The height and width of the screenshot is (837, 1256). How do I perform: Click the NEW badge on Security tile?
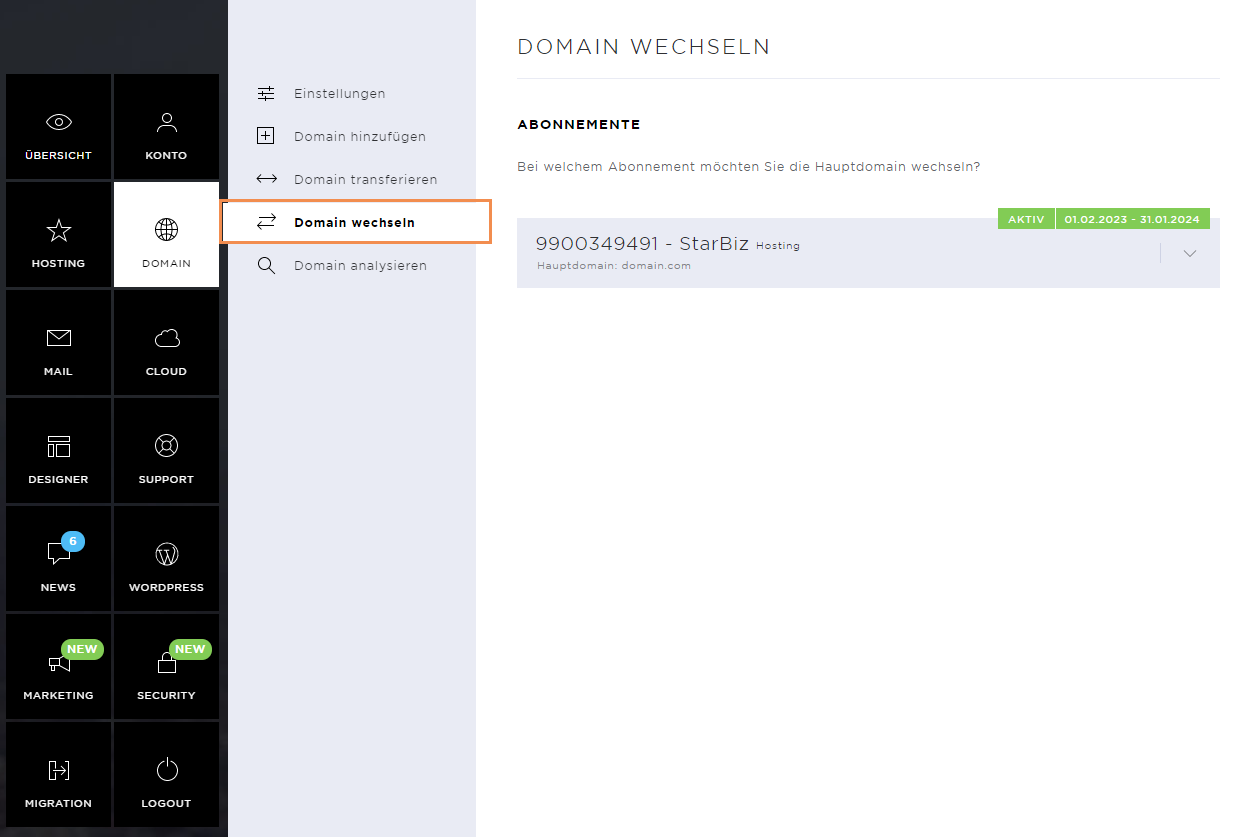pos(190,649)
